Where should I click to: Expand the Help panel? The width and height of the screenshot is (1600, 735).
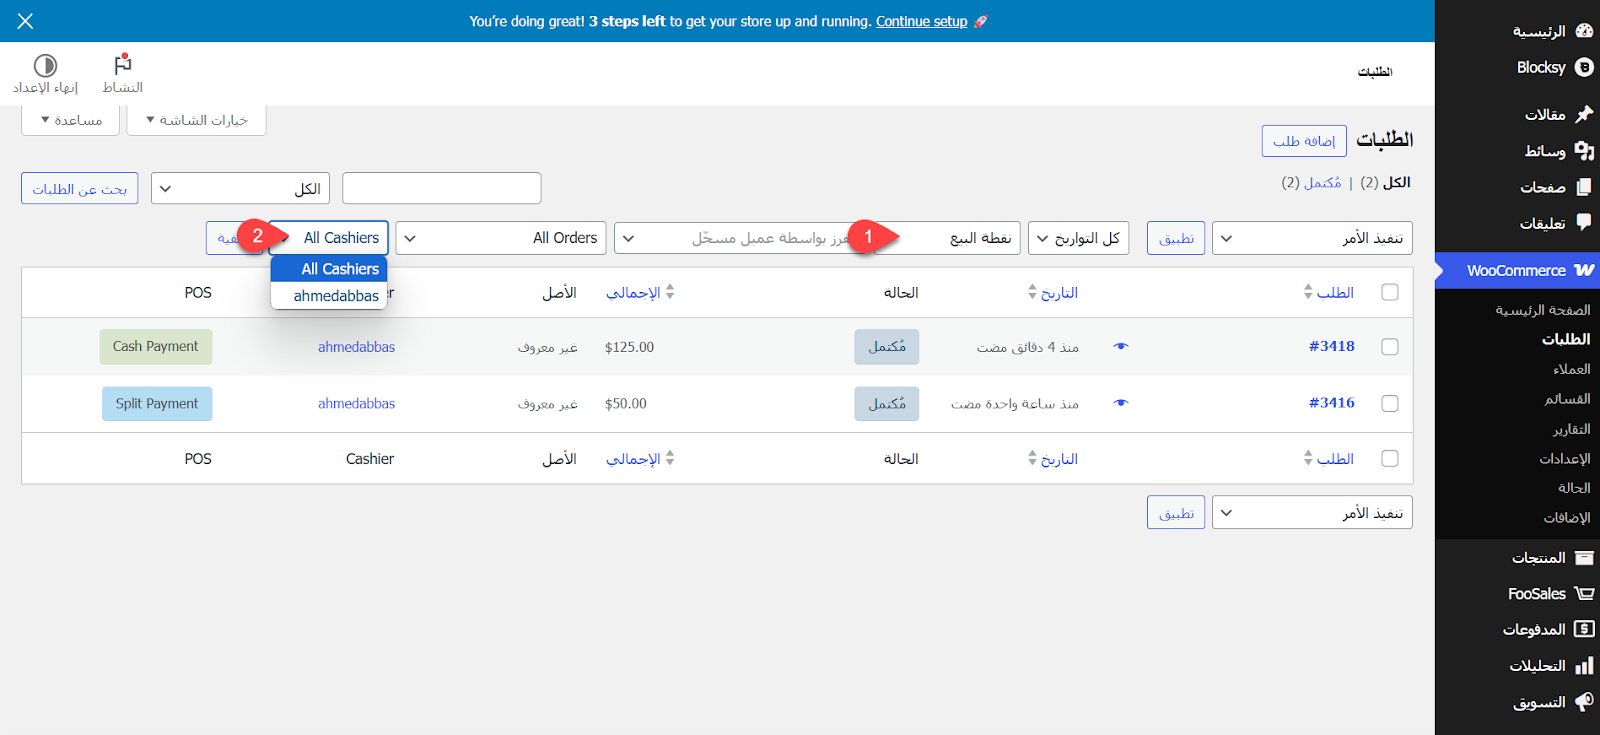(71, 120)
